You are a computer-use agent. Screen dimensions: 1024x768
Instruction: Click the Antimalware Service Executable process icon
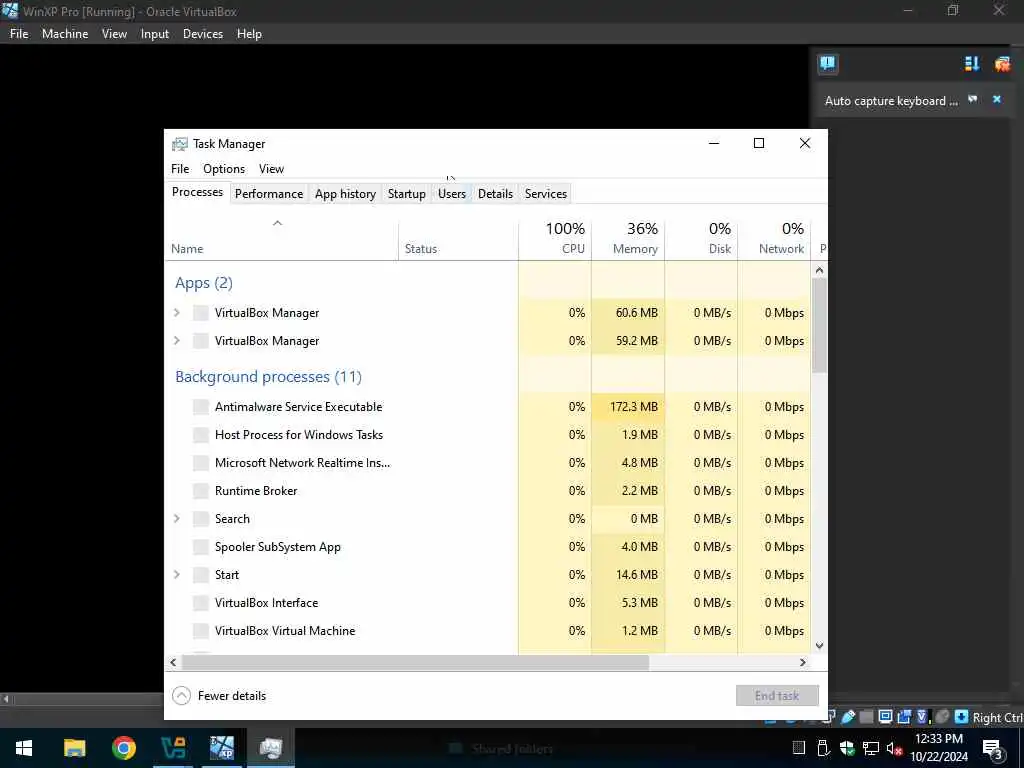click(x=200, y=407)
